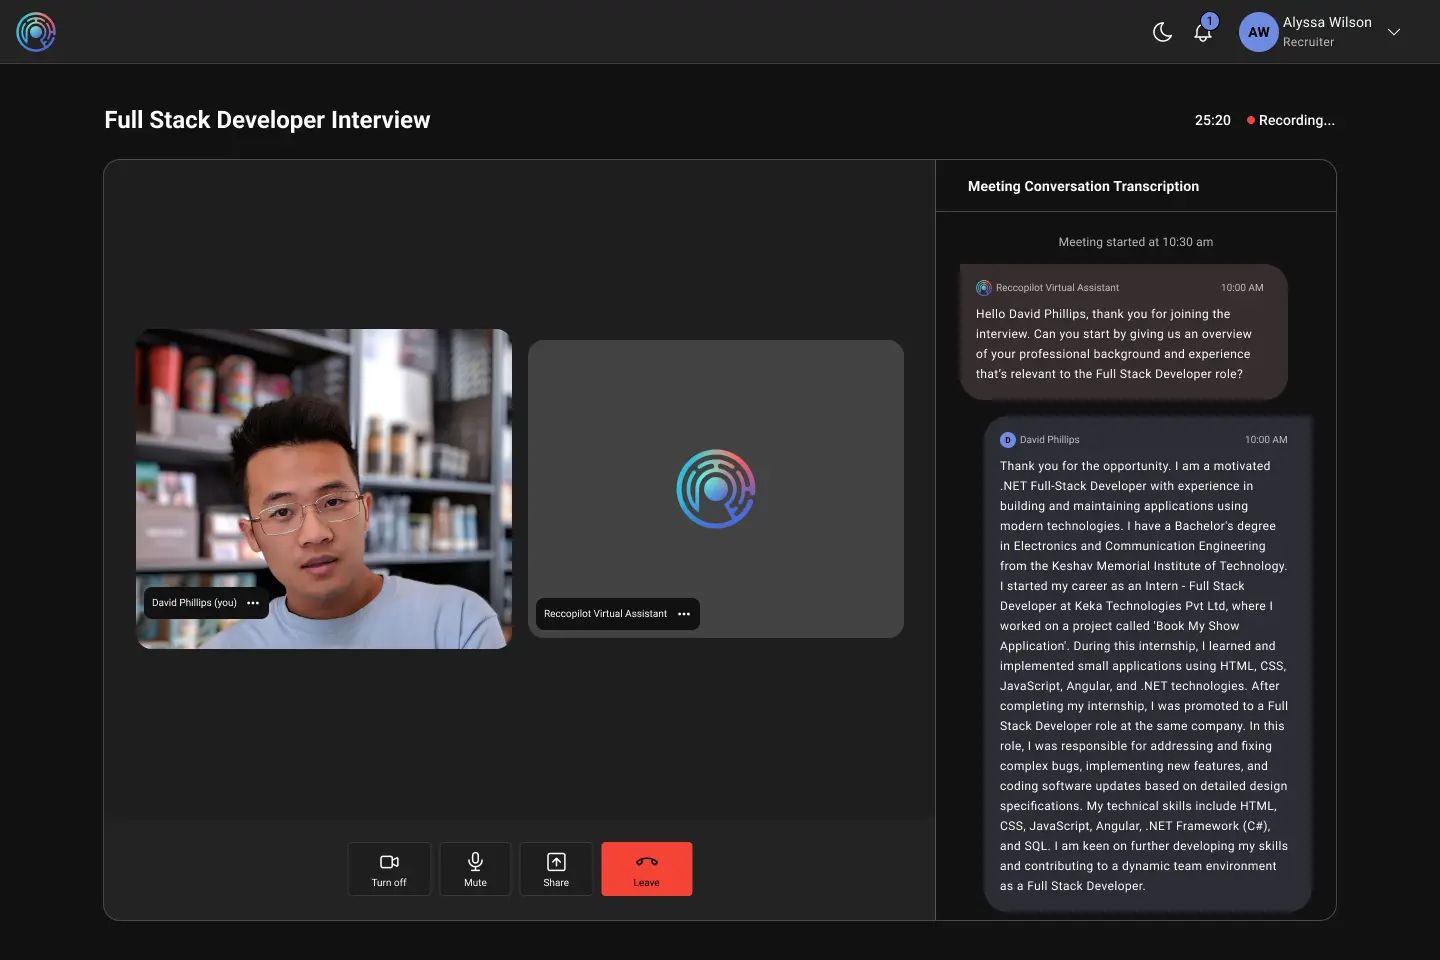Toggle dark mode with the moon icon
This screenshot has height=960, width=1440.
point(1162,32)
